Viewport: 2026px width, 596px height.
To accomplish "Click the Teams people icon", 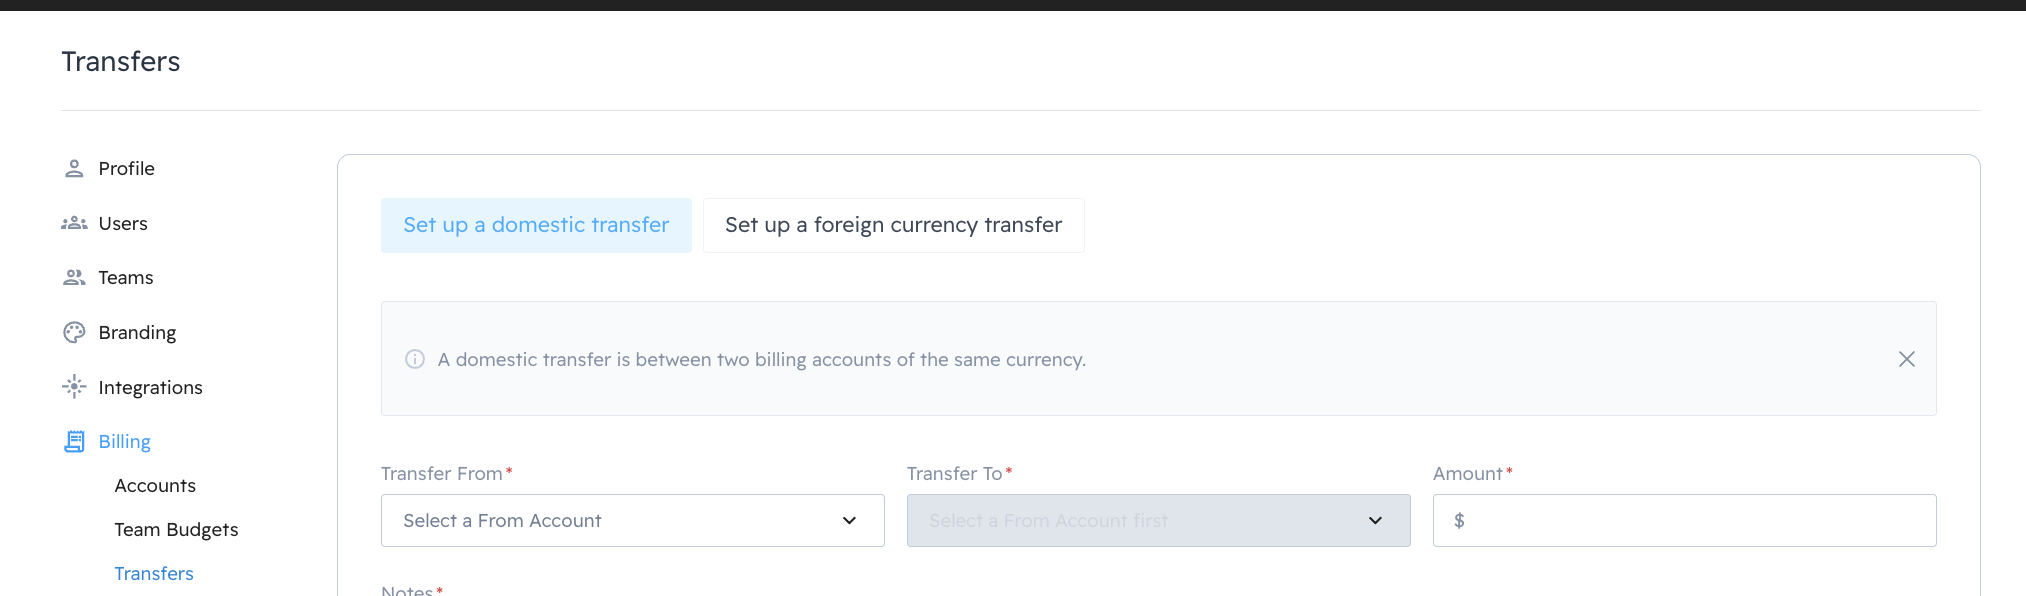I will (x=74, y=277).
